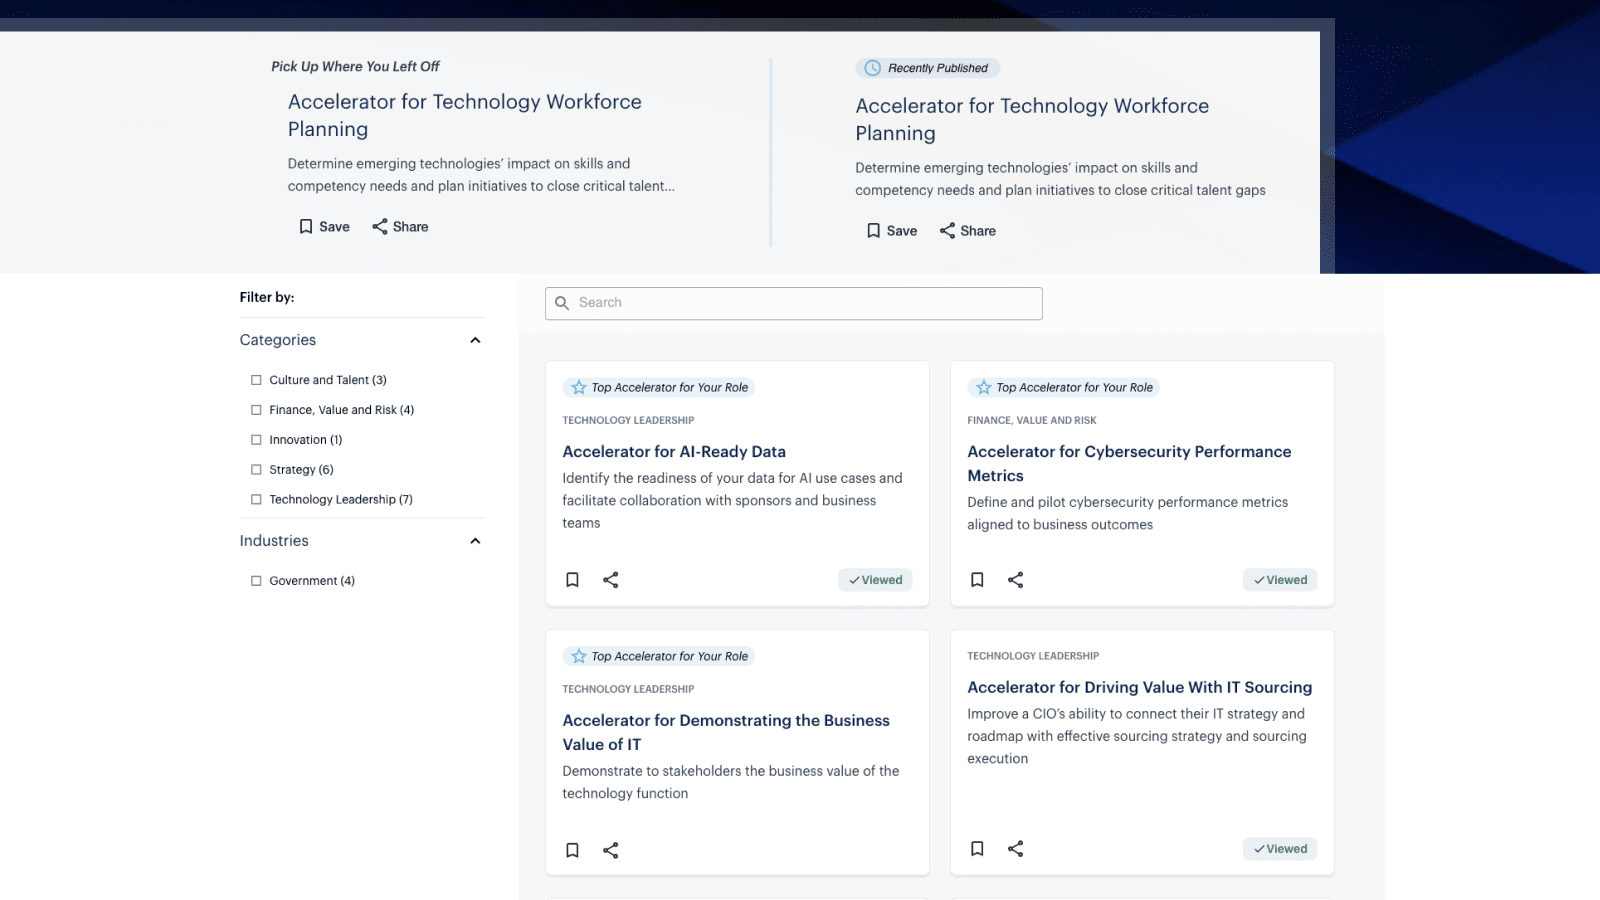1600x900 pixels.
Task: Share the Demonstrating Business Value of IT card
Action: tap(611, 850)
